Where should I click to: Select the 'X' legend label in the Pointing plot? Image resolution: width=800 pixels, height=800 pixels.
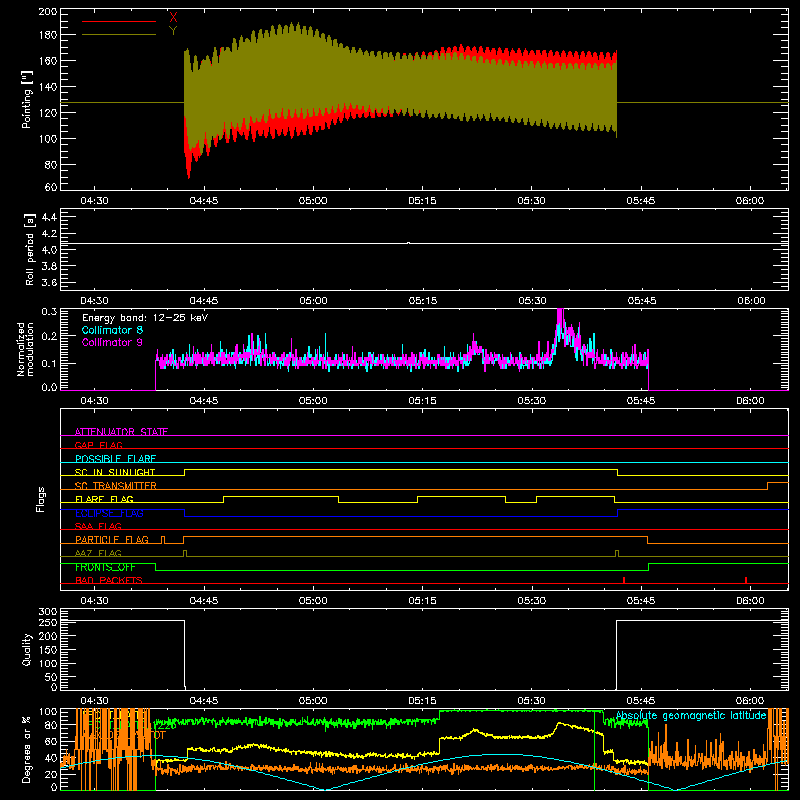pyautogui.click(x=173, y=18)
